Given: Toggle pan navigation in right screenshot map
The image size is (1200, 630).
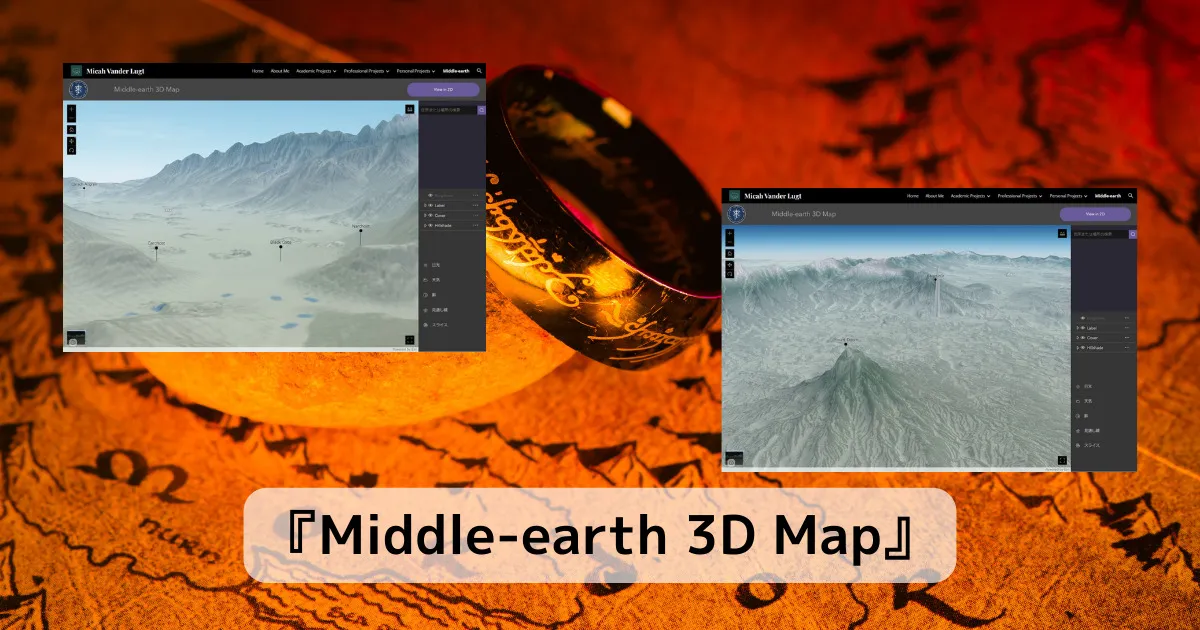Looking at the screenshot, I should coord(729,265).
